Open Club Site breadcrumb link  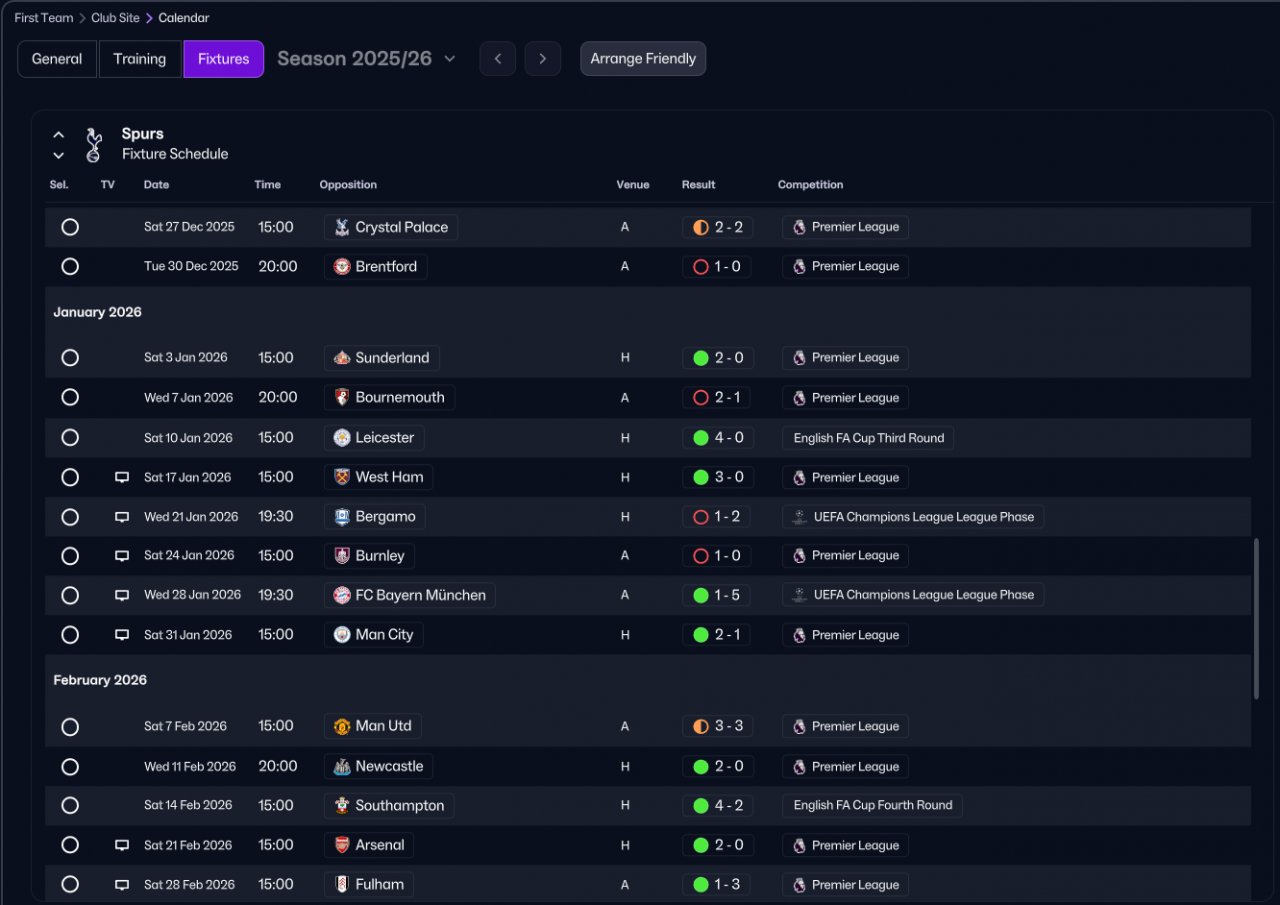pos(115,18)
